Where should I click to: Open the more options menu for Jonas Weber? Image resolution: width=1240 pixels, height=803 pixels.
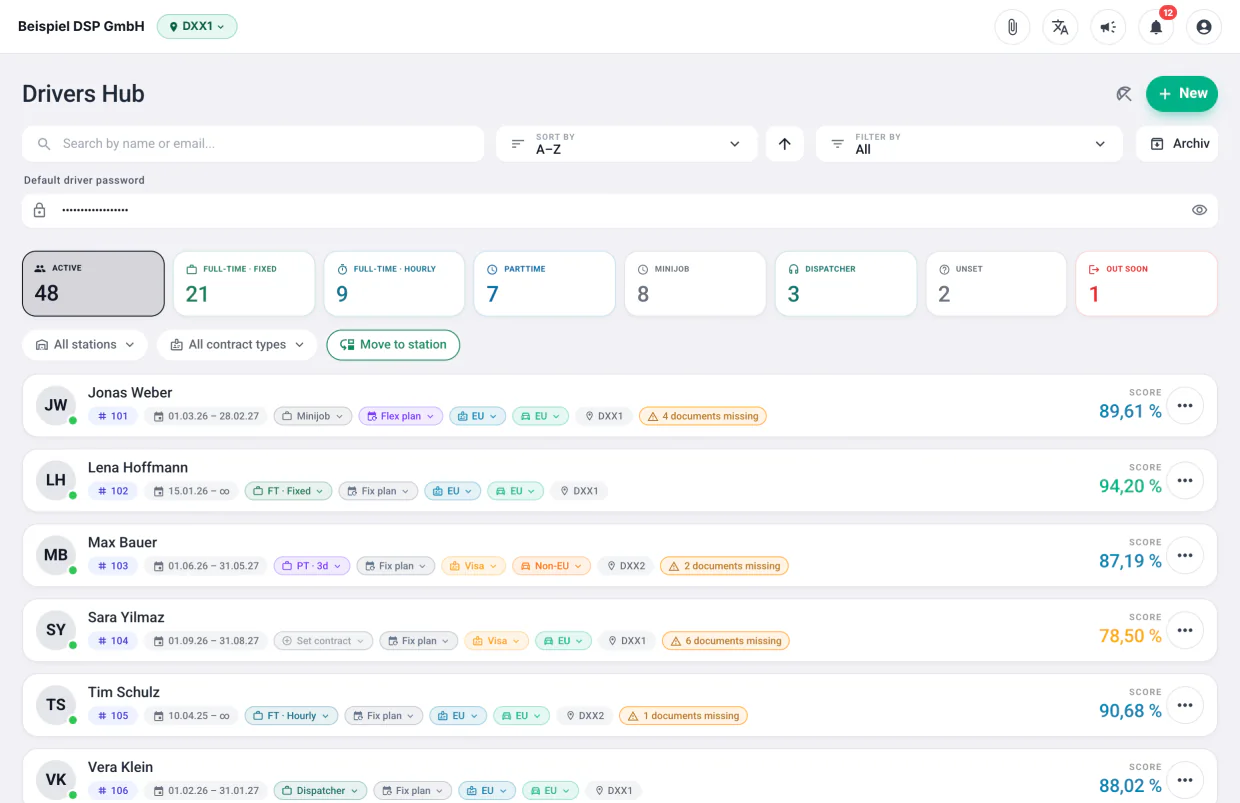[1185, 406]
